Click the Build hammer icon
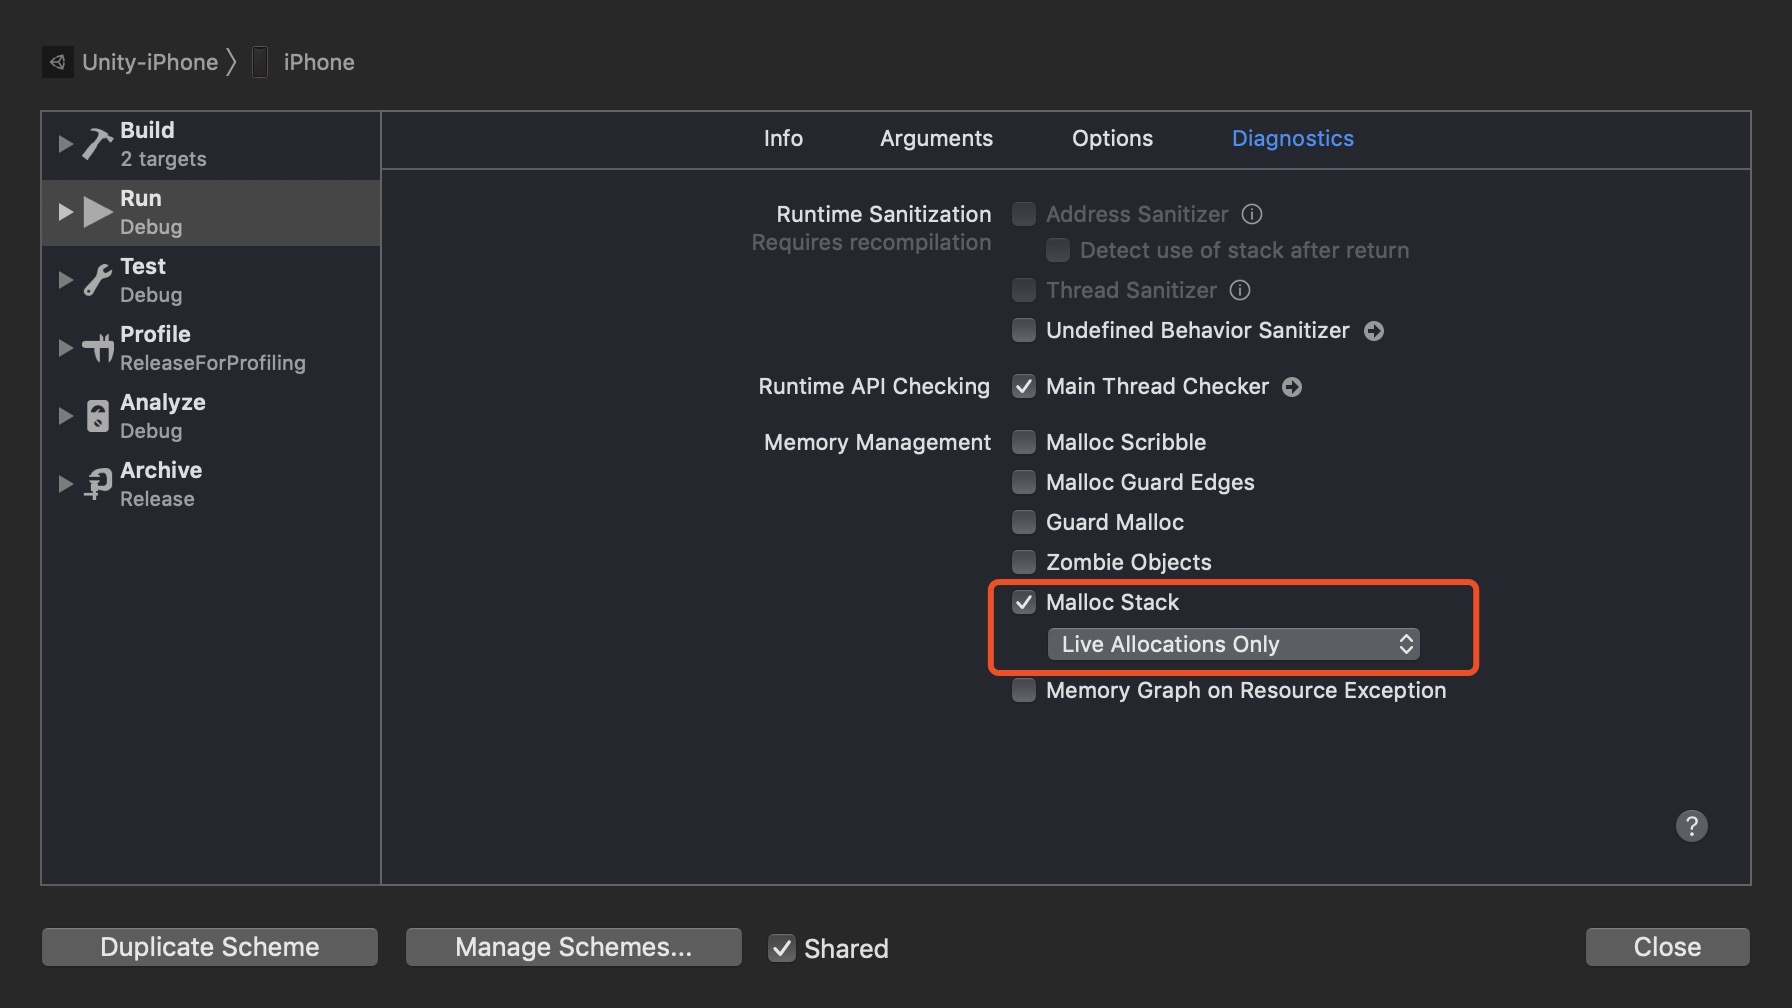The height and width of the screenshot is (1008, 1792). pyautogui.click(x=97, y=144)
